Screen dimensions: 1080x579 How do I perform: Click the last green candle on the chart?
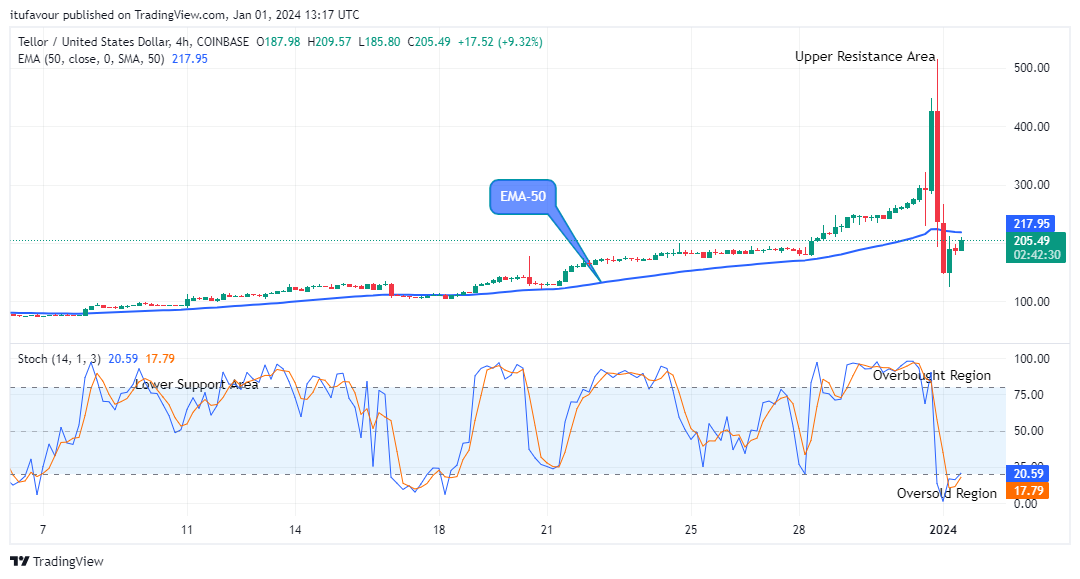click(961, 244)
